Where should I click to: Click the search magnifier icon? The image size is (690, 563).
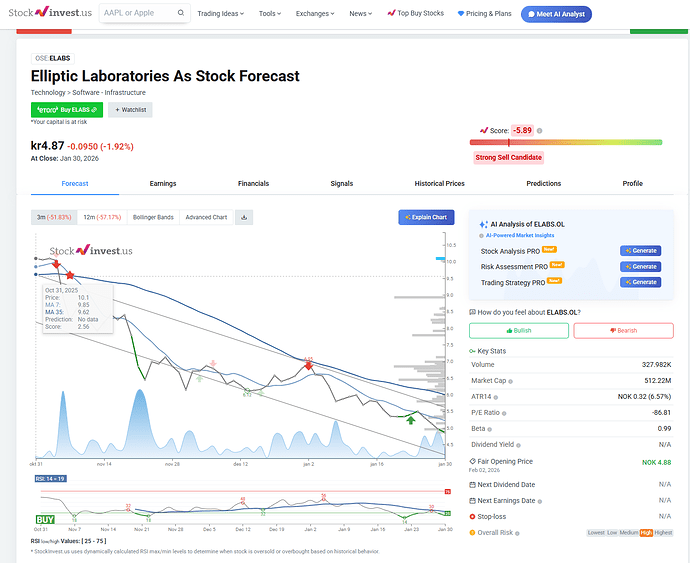pos(180,14)
